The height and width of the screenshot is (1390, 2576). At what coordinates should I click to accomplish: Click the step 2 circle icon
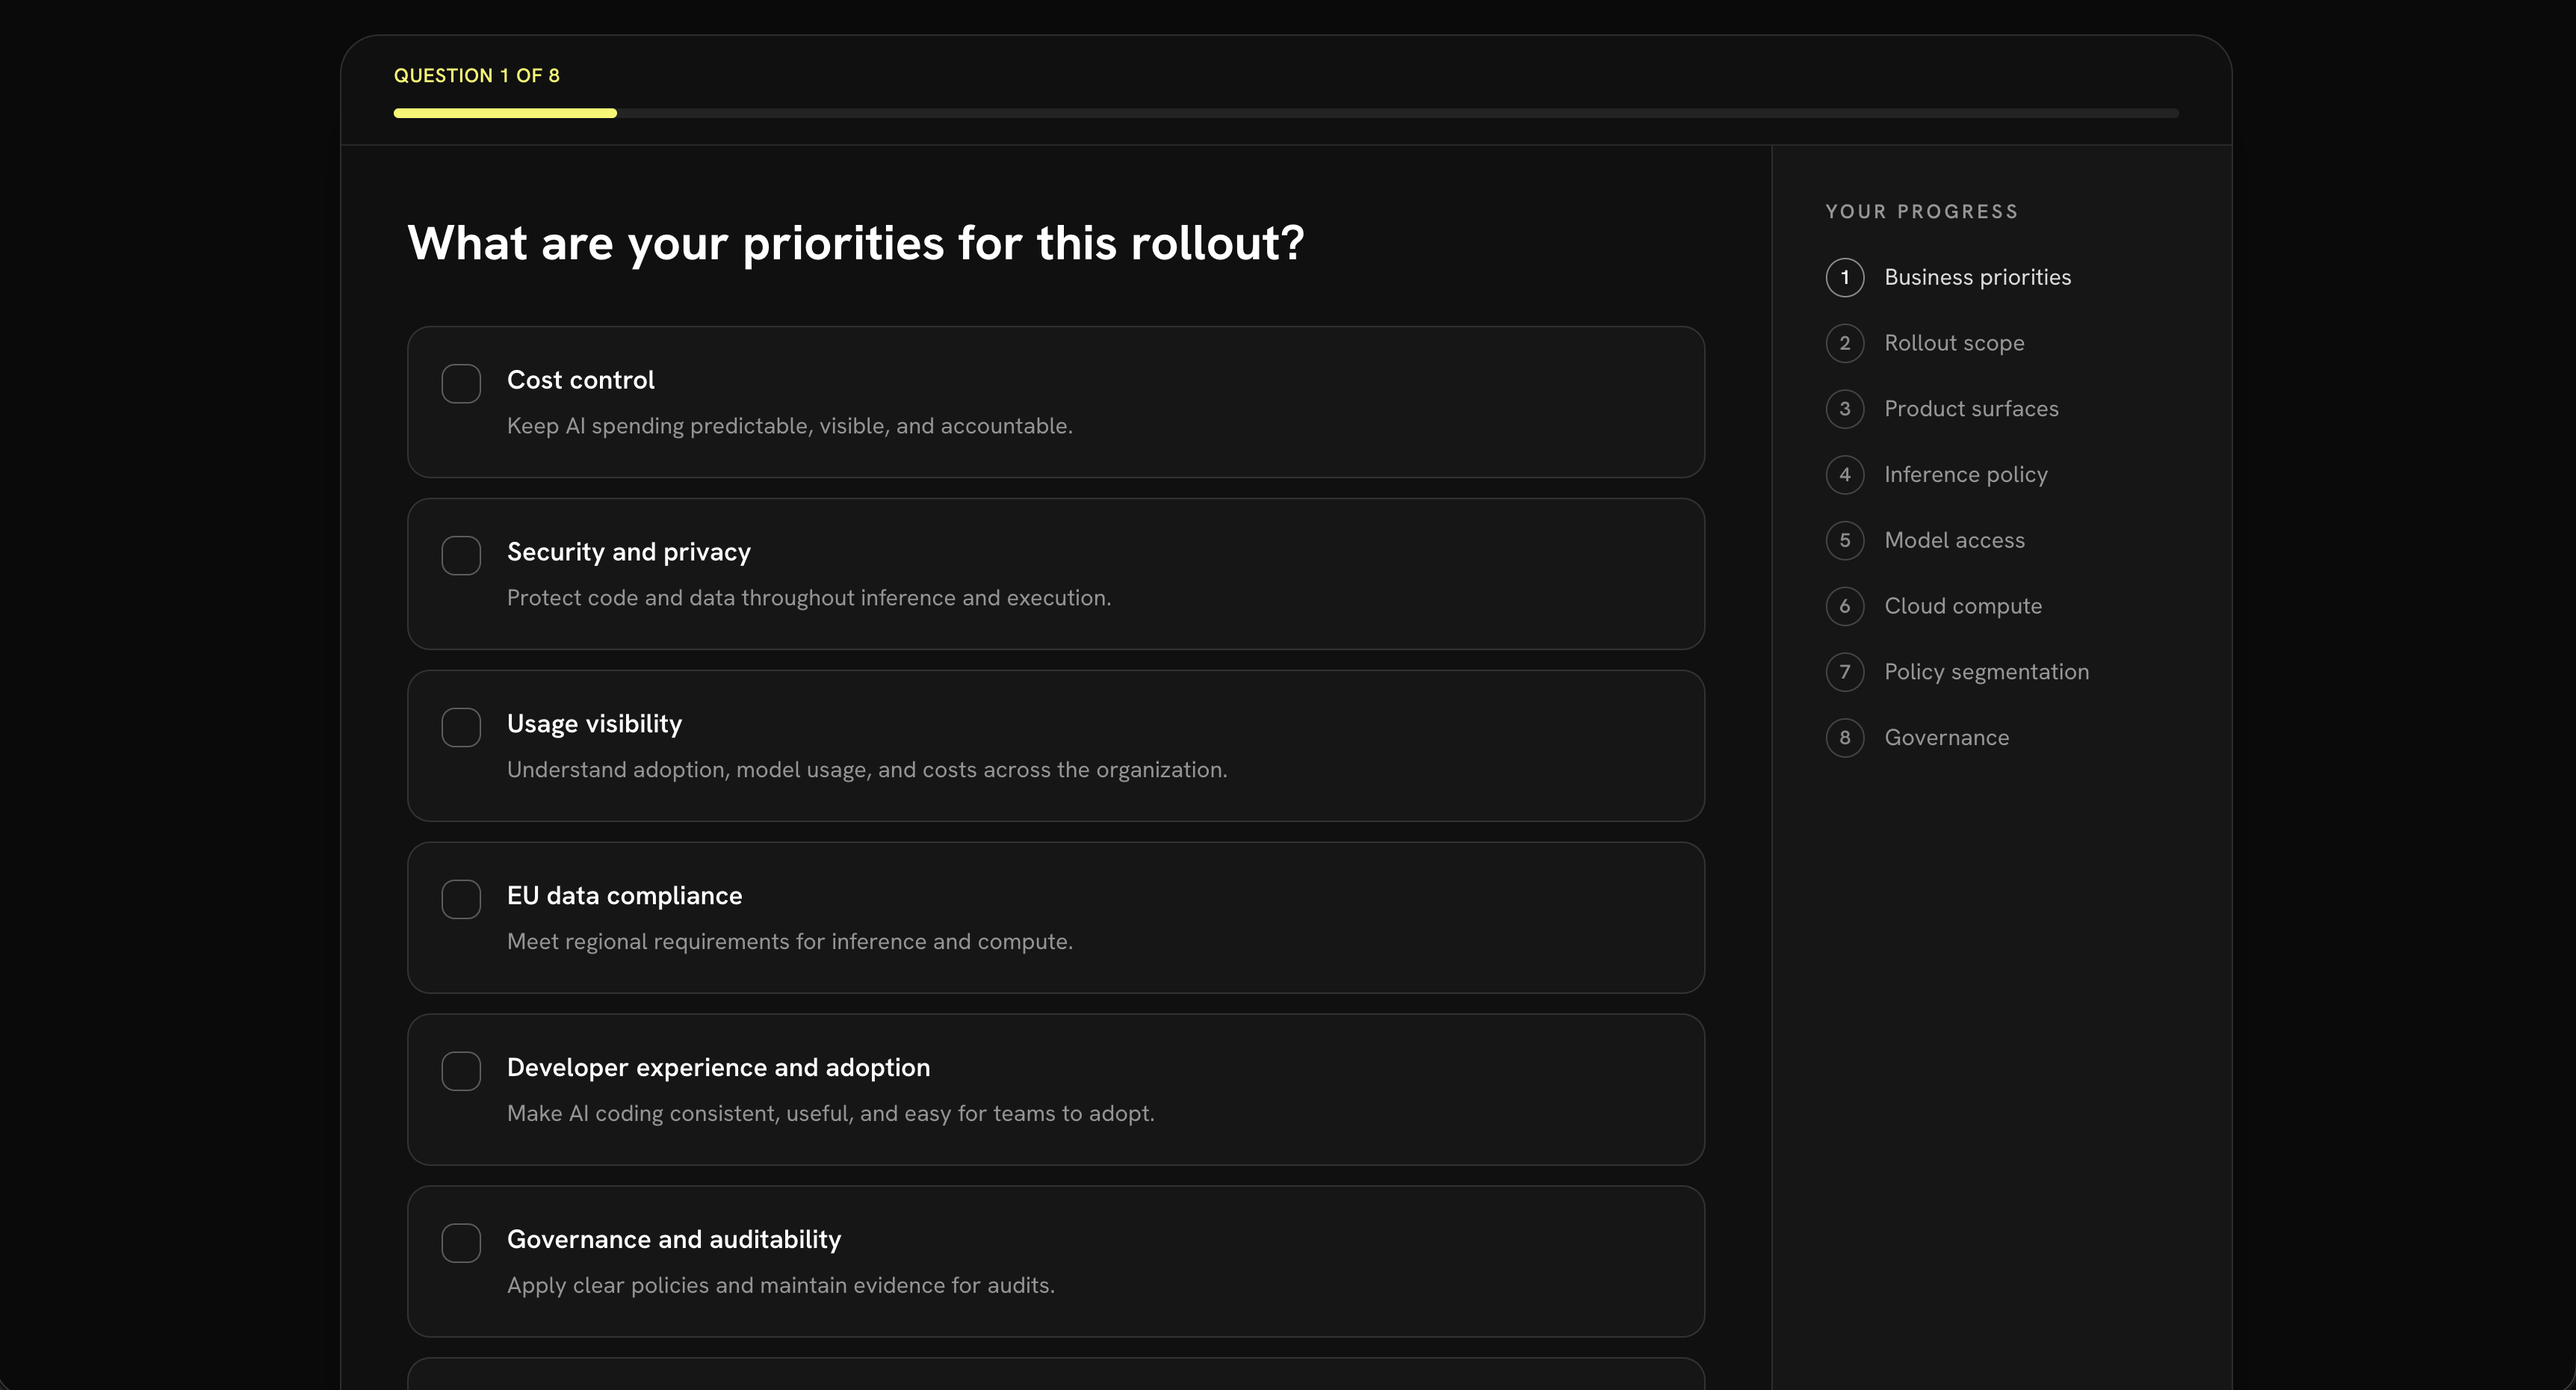(x=1844, y=343)
